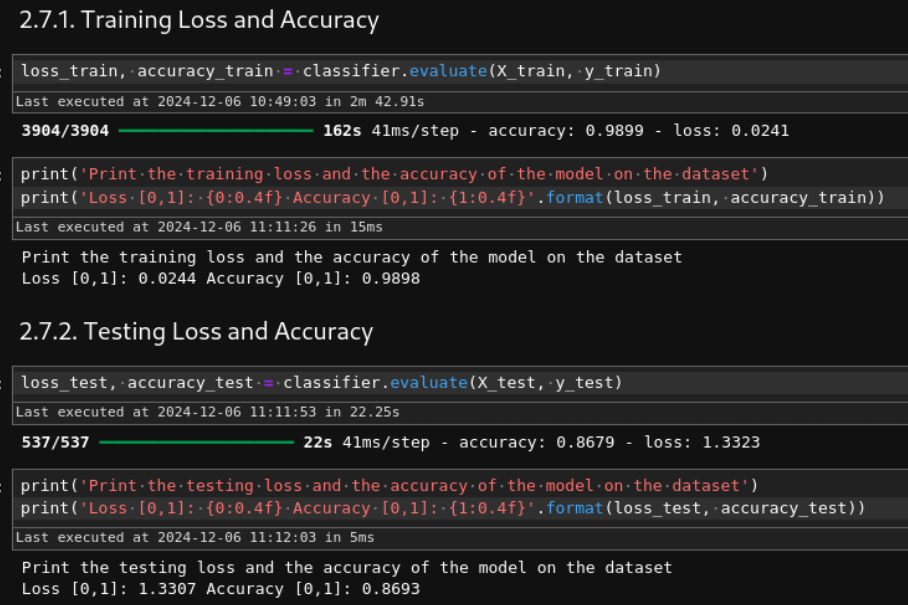This screenshot has width=908, height=605.
Task: Click the '2.7.2. Testing Loss and Accuracy' heading
Action: (196, 332)
